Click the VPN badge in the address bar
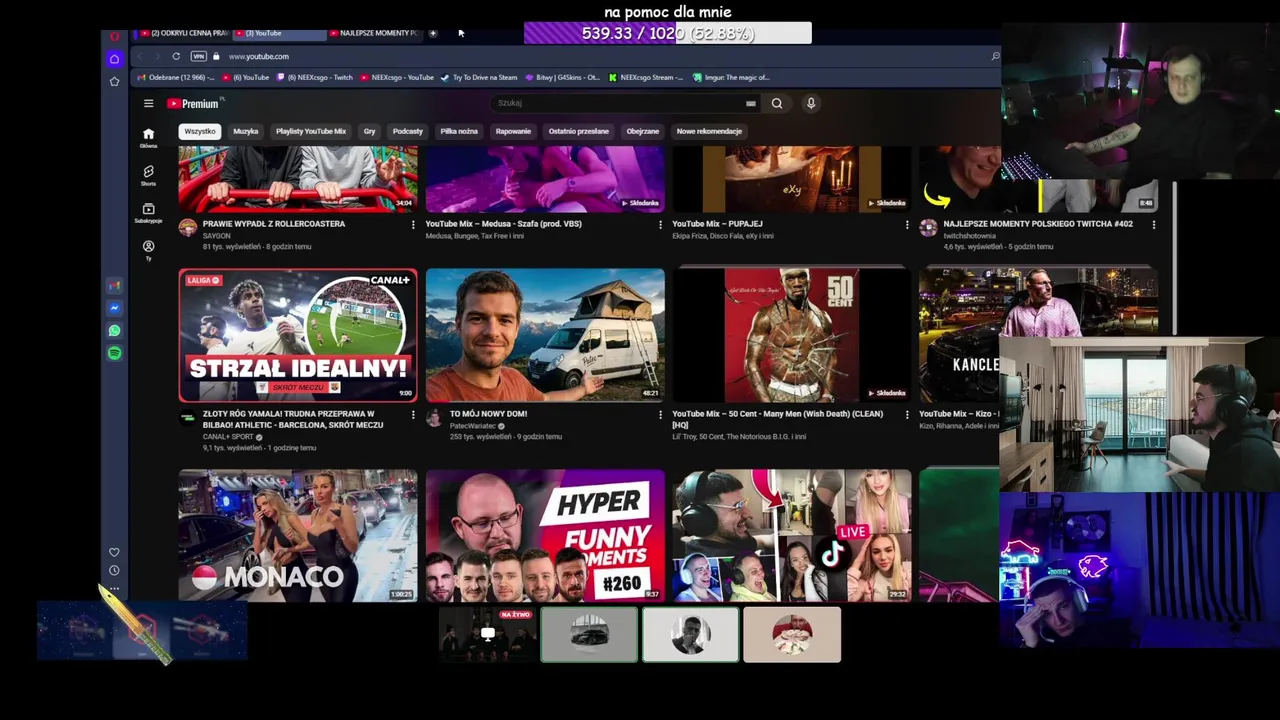This screenshot has width=1280, height=720. [x=198, y=56]
